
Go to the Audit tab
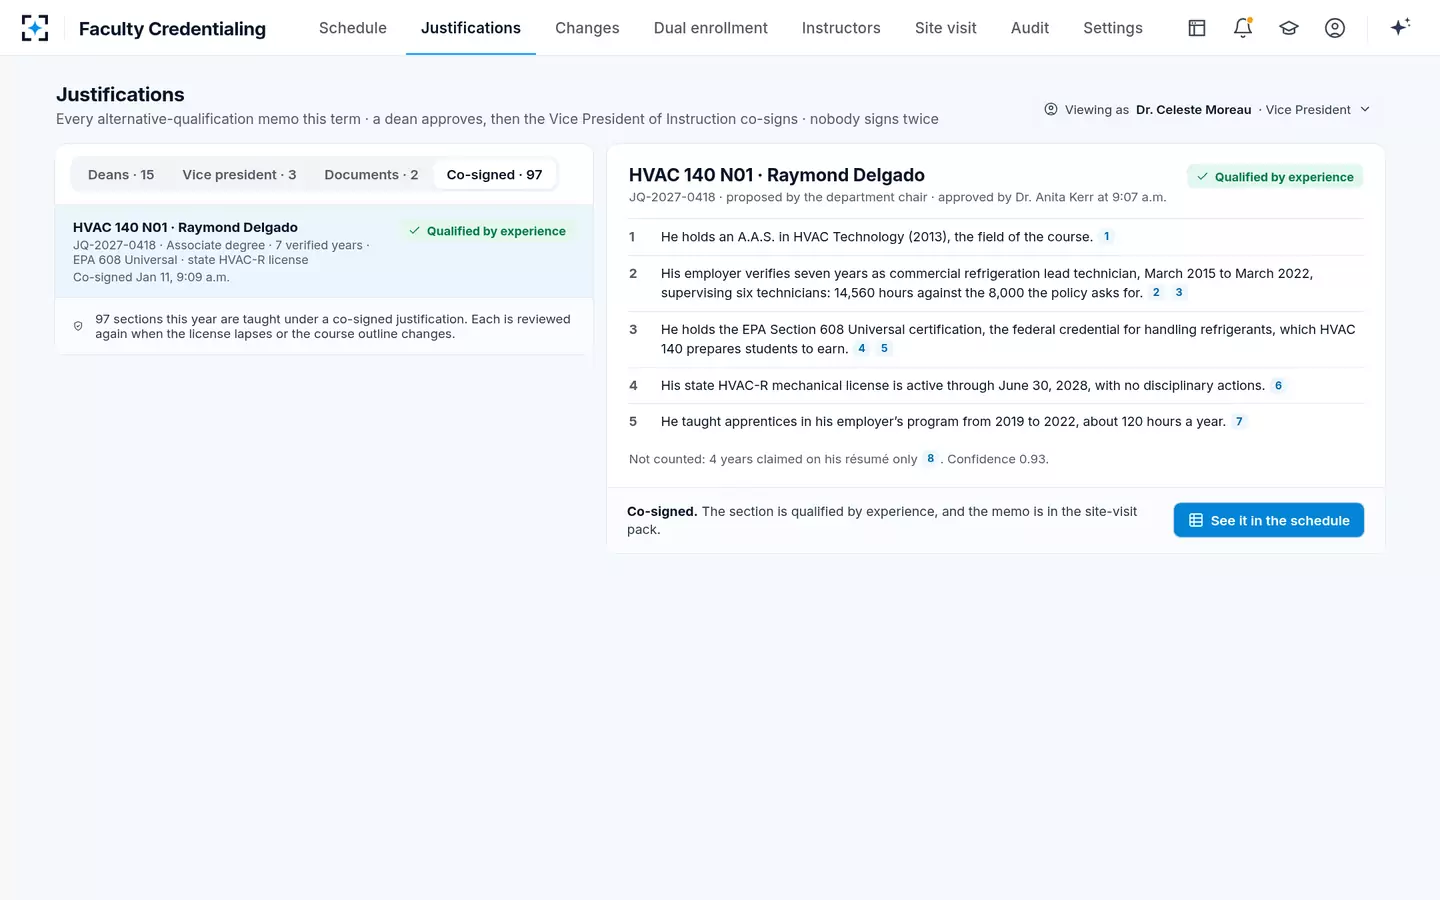(1030, 28)
